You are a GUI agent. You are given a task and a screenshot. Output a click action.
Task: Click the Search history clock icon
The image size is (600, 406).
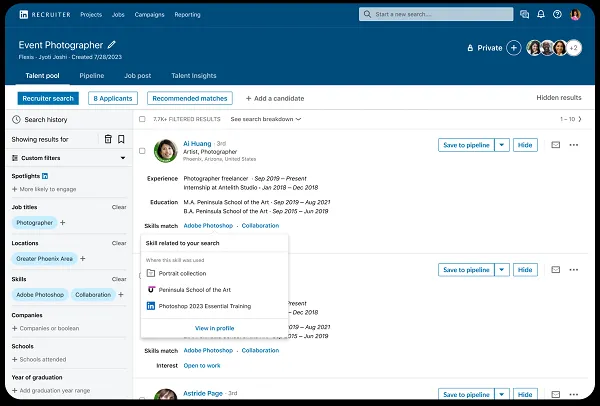16,120
